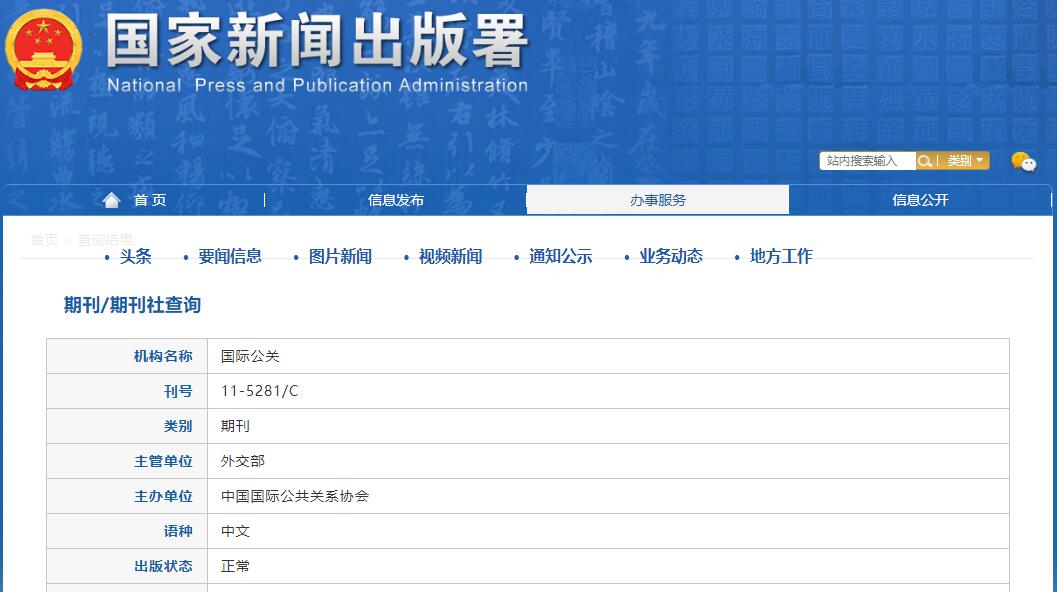
Task: Click the 刊号 row label
Action: pos(178,391)
